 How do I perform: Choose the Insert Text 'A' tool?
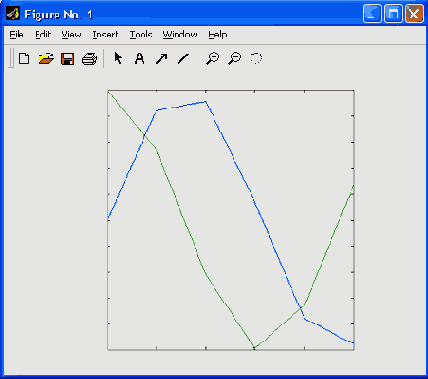click(x=140, y=59)
